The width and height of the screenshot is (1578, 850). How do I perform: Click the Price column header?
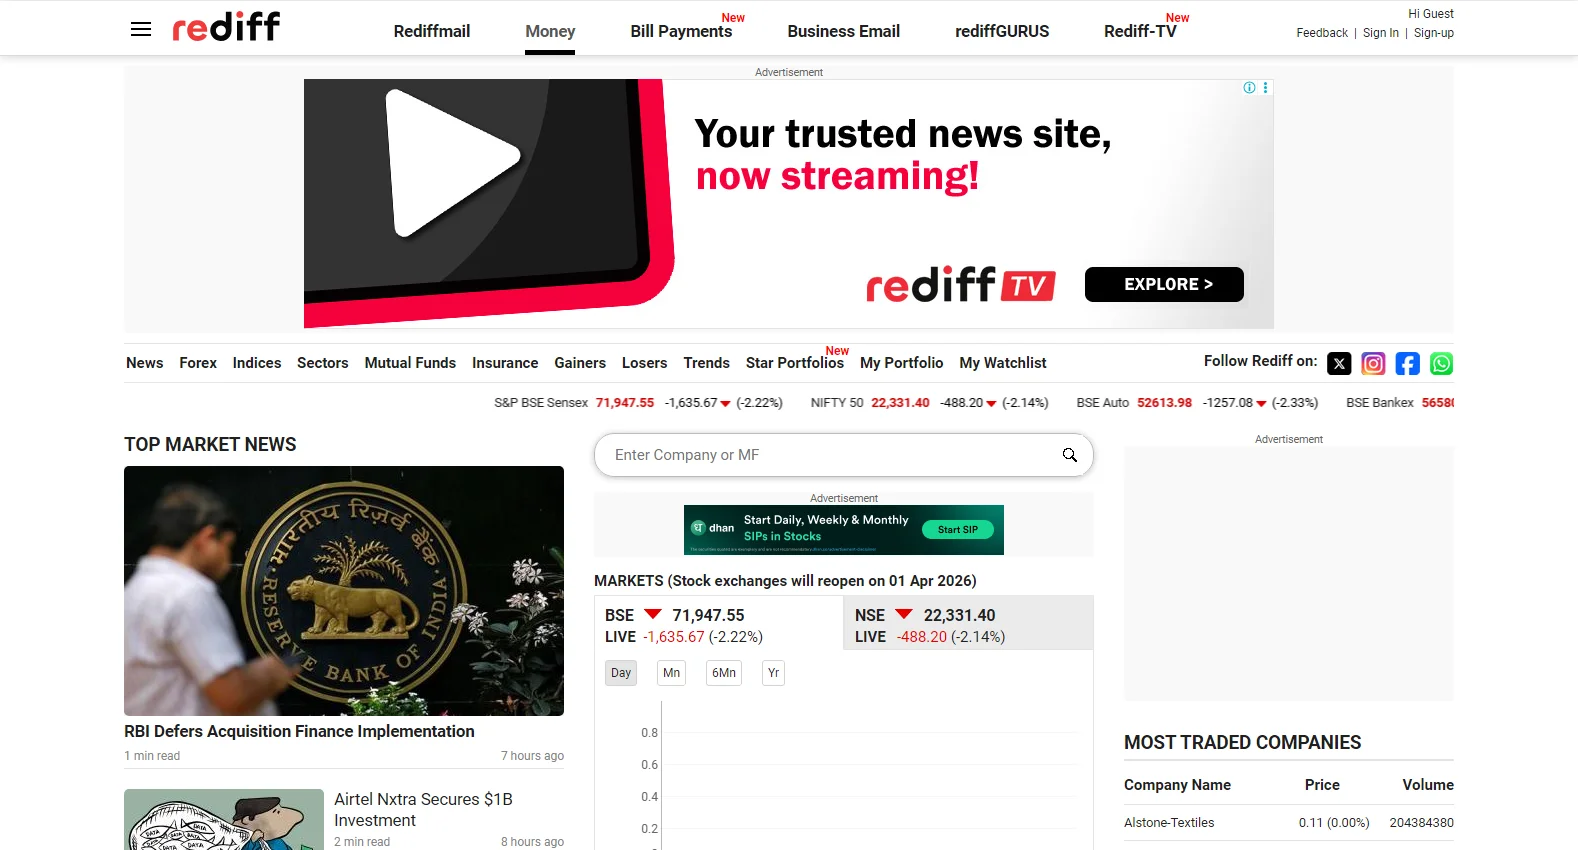coord(1322,785)
